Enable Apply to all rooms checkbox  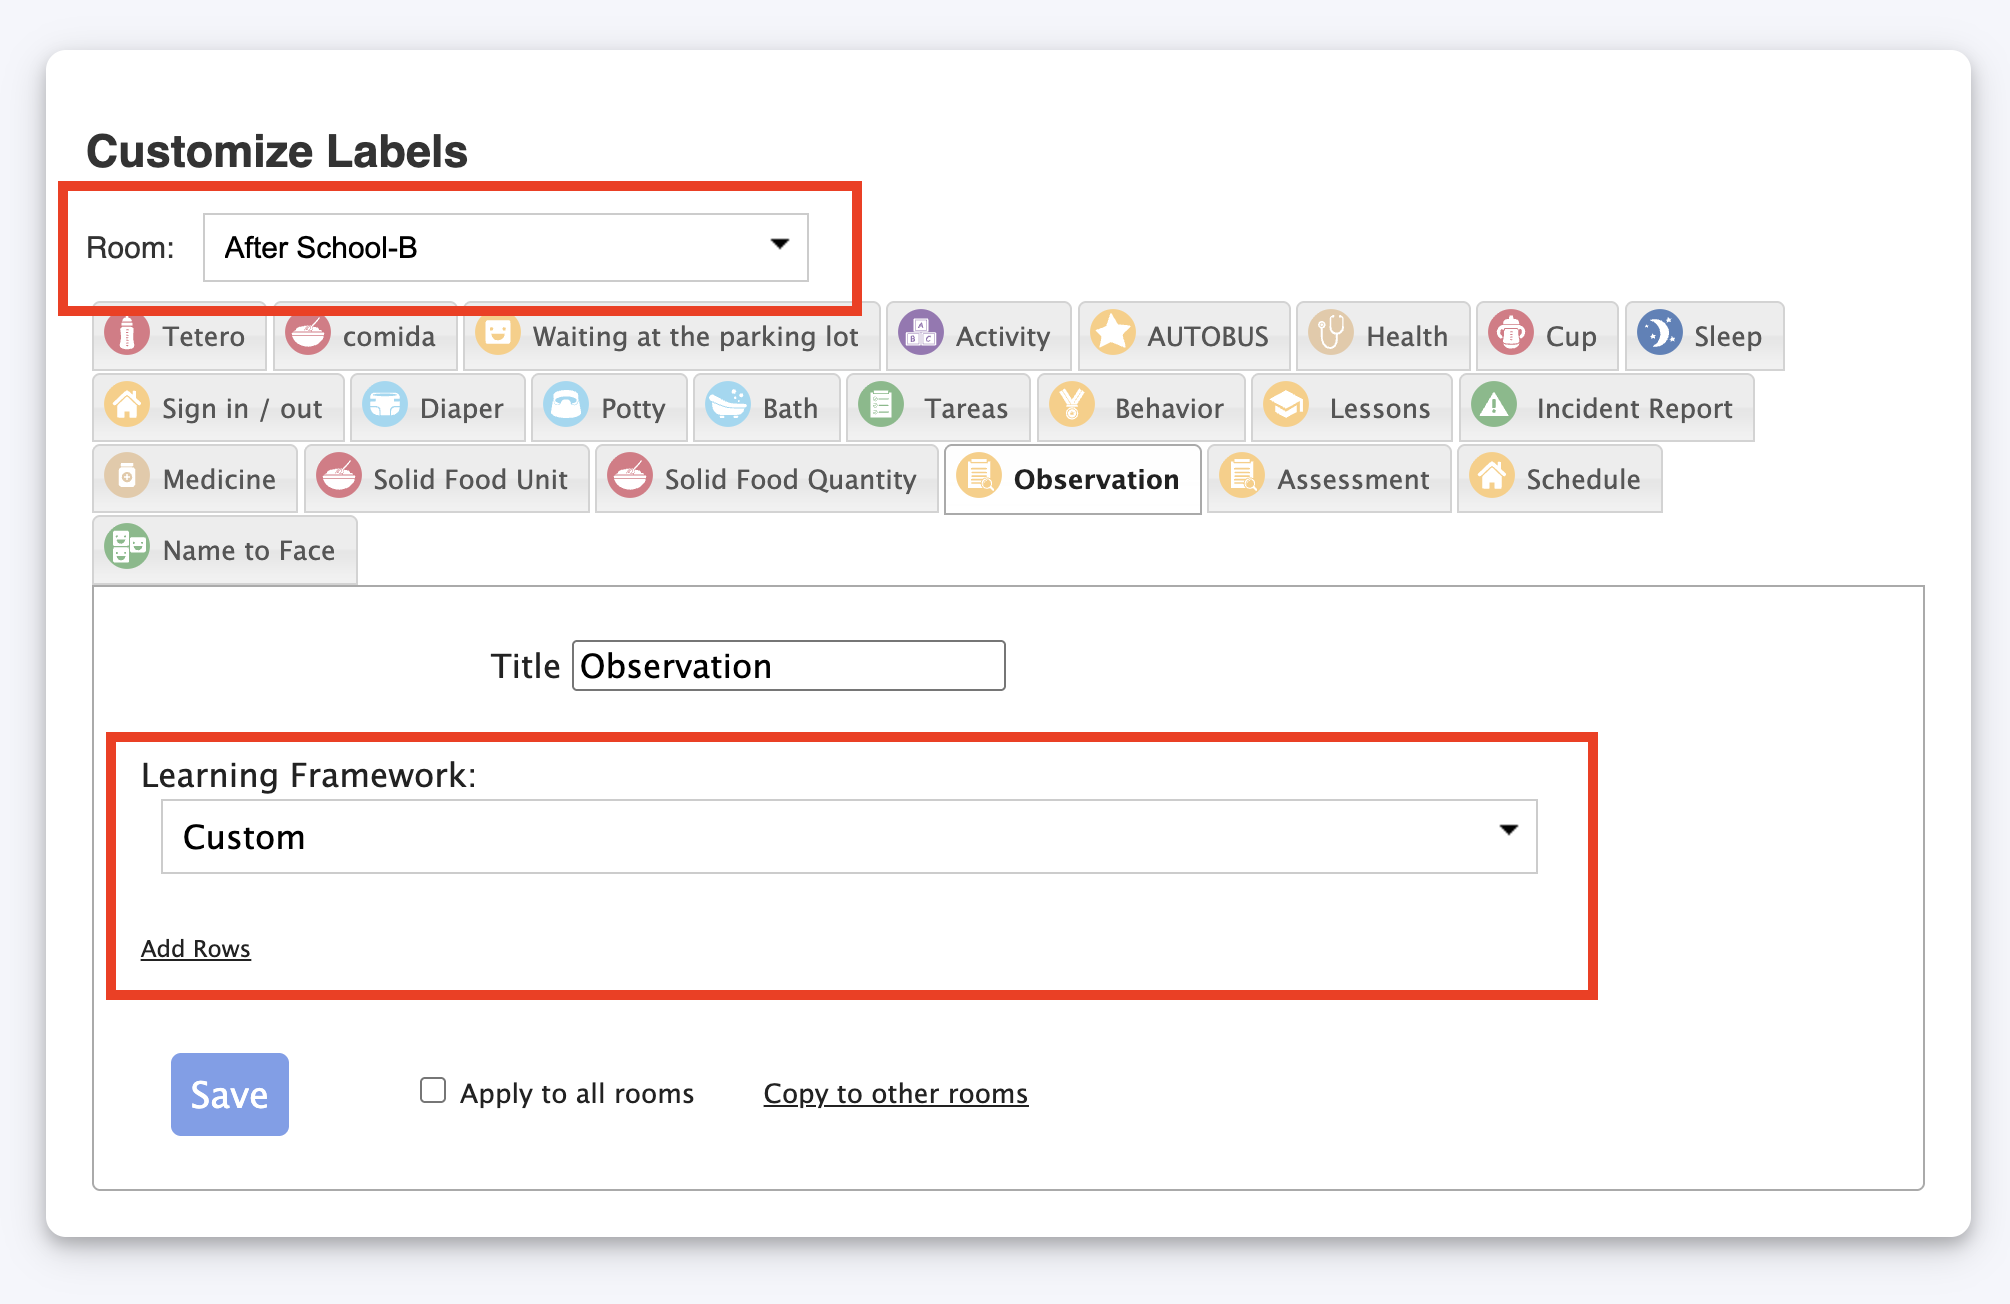coord(433,1090)
